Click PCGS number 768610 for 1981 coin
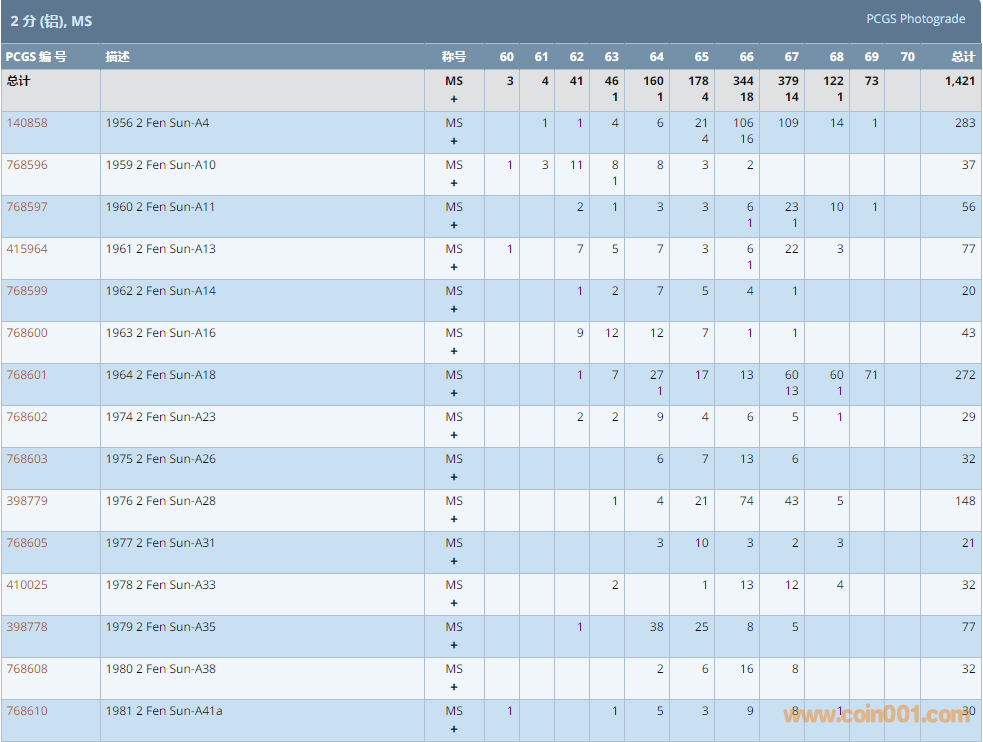Image resolution: width=983 pixels, height=742 pixels. click(x=27, y=711)
